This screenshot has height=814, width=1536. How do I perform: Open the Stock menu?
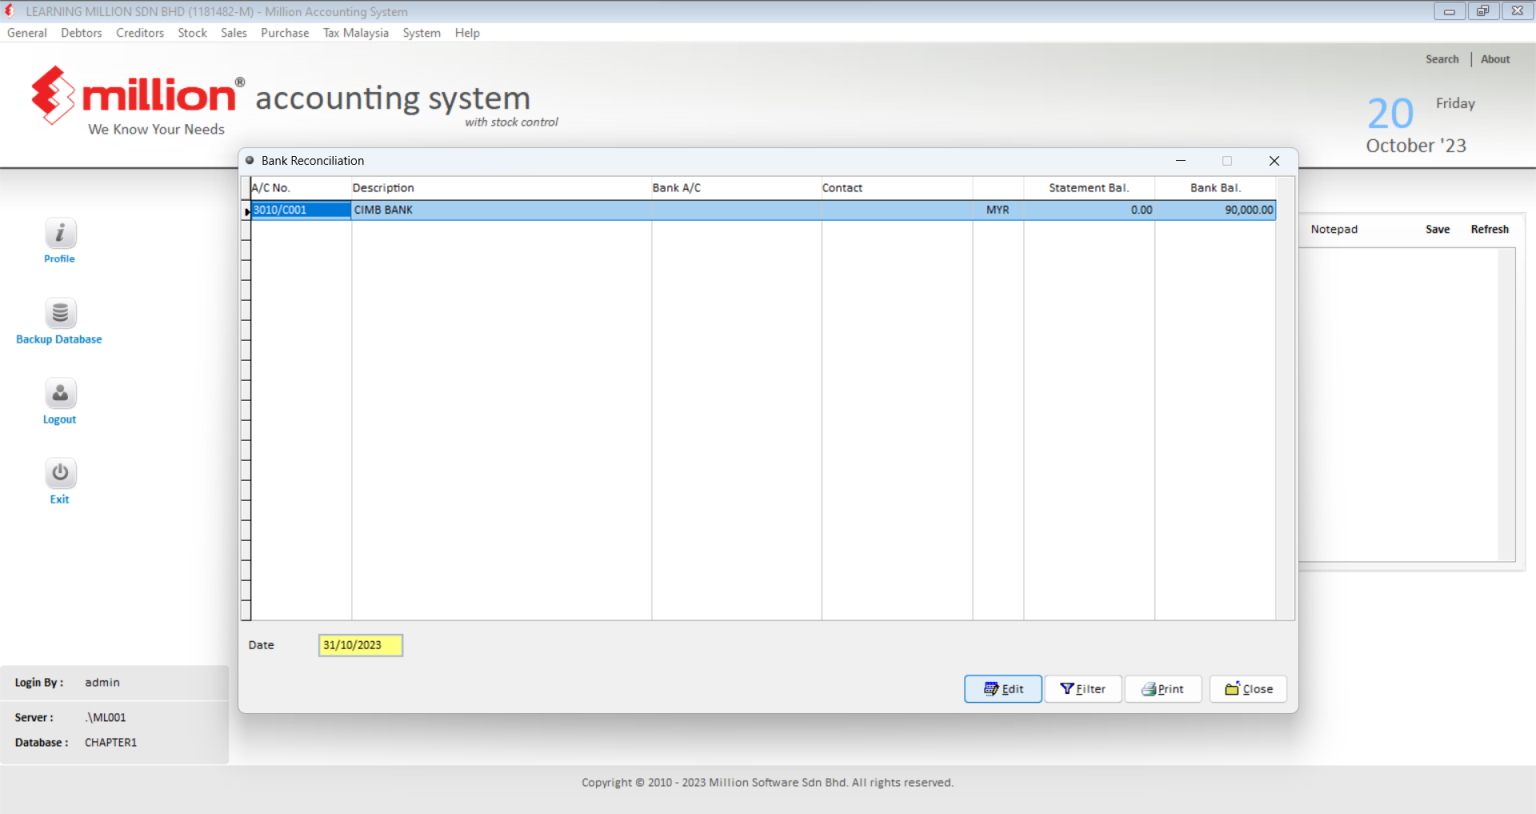click(192, 33)
